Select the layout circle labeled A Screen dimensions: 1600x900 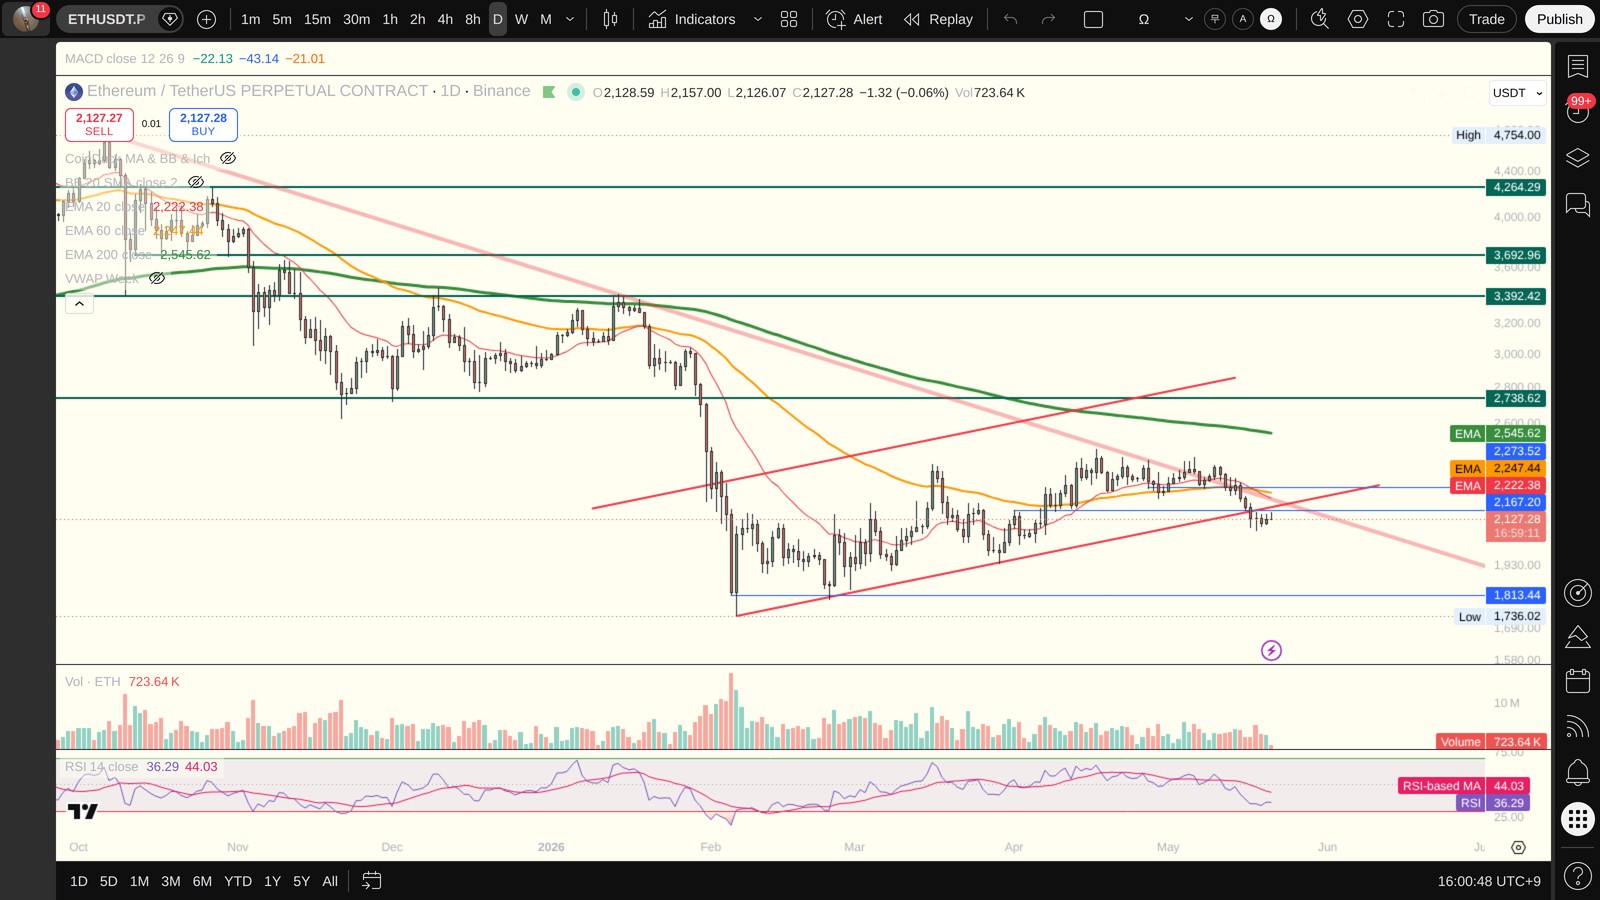[1243, 19]
